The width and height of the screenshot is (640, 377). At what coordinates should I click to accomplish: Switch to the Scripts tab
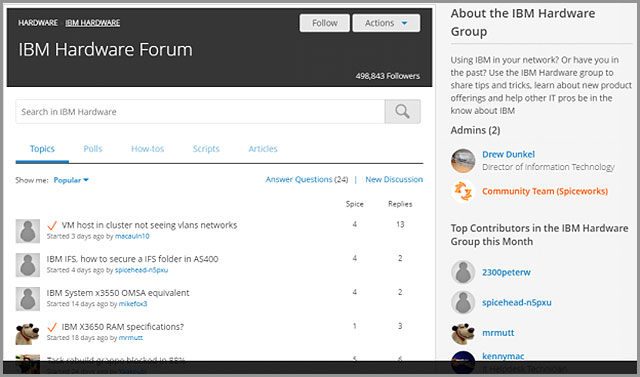click(x=206, y=149)
